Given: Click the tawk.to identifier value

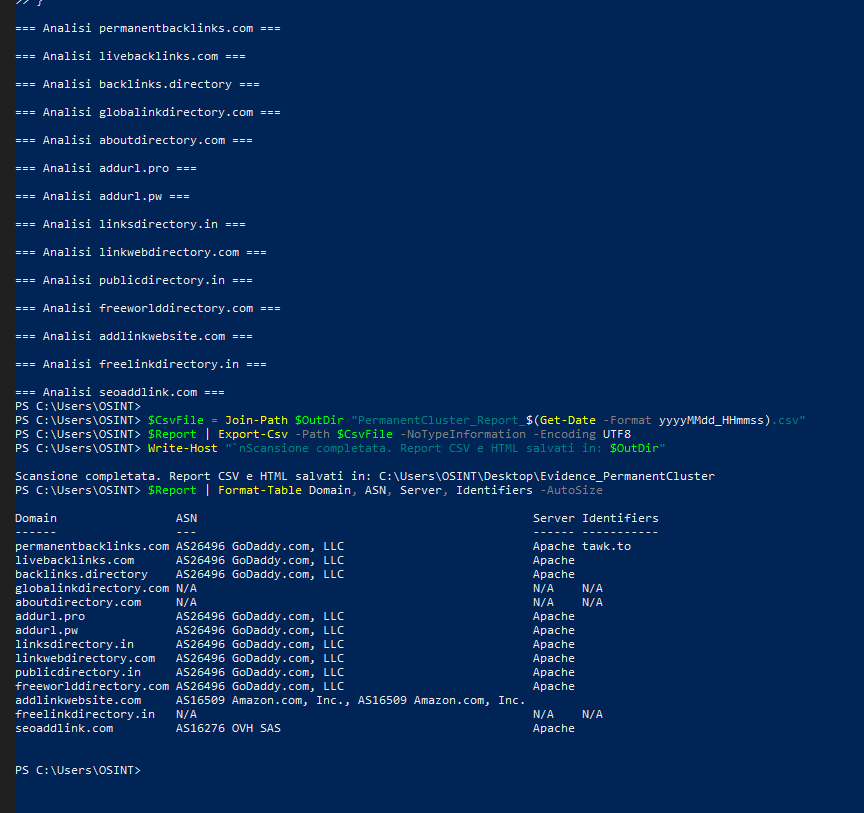Looking at the screenshot, I should tap(606, 546).
